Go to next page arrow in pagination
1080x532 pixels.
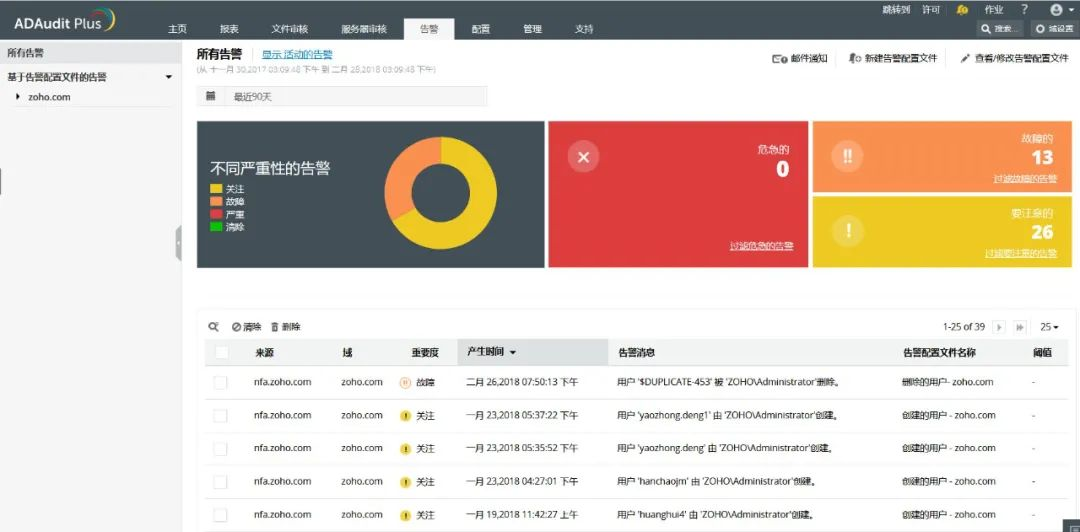pos(999,327)
